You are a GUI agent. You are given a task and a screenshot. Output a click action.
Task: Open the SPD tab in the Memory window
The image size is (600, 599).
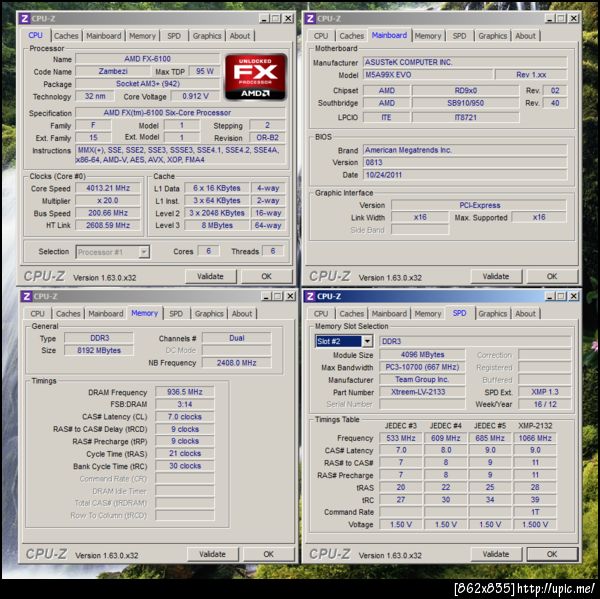pos(176,314)
